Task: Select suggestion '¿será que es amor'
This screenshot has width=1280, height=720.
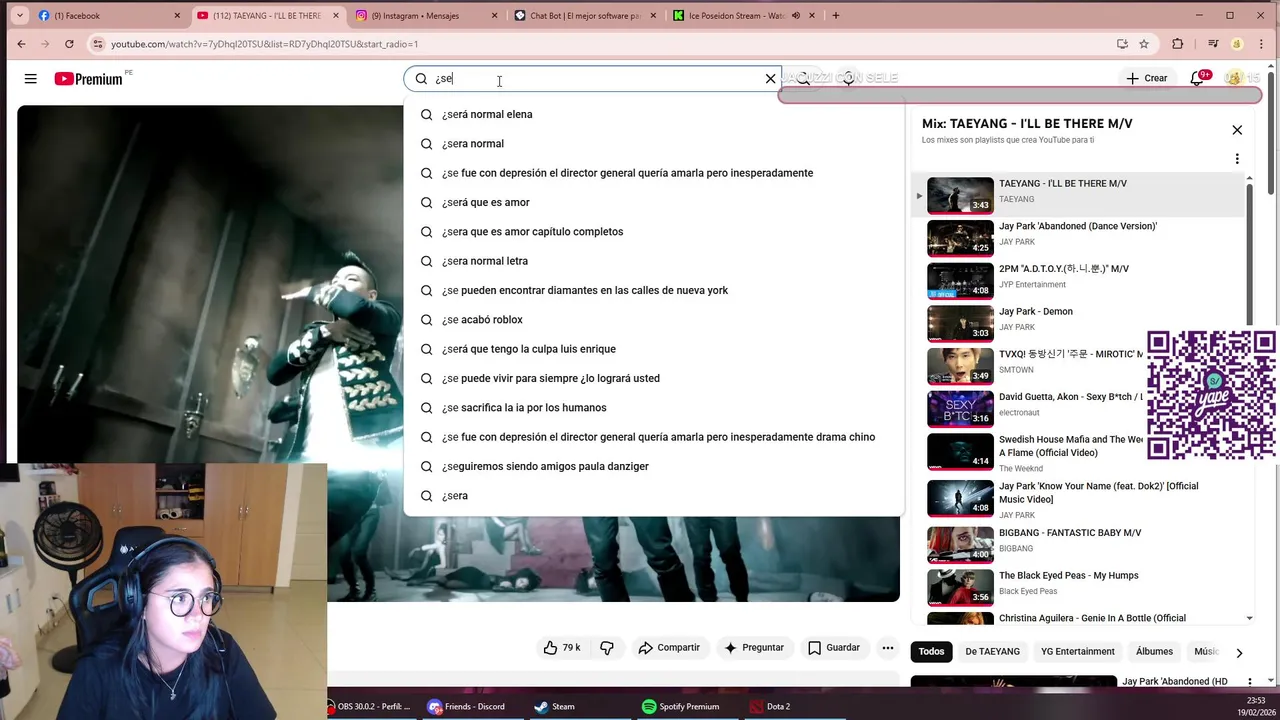Action: point(654,202)
